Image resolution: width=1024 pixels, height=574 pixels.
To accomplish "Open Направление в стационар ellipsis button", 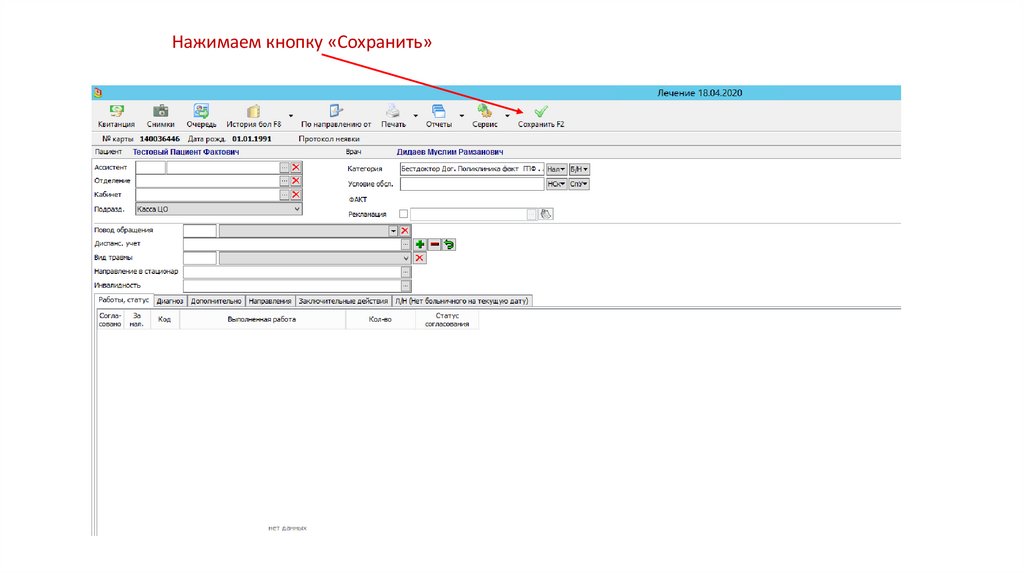I will (406, 272).
